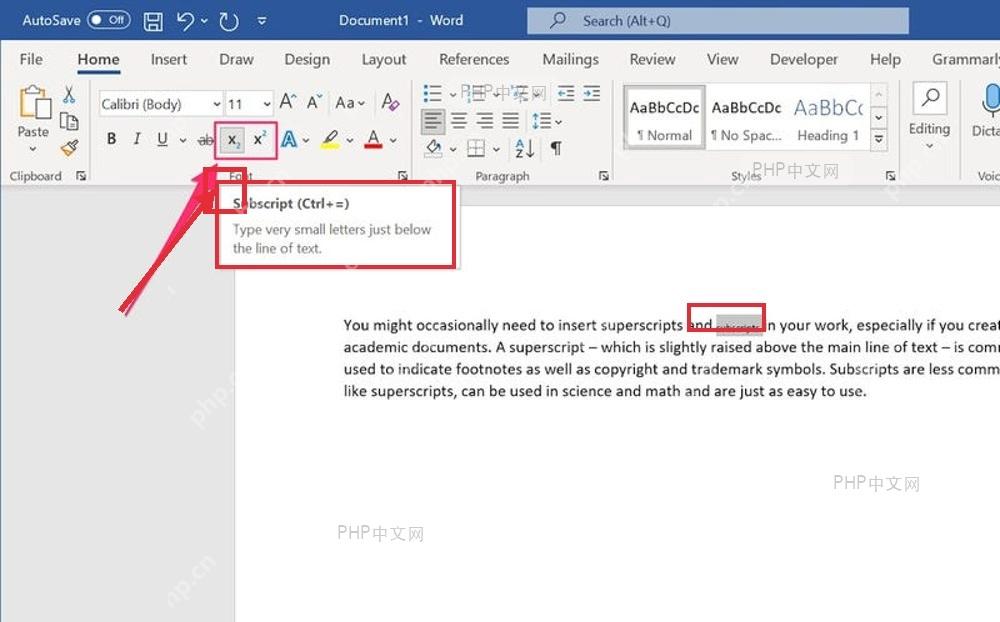1000x622 pixels.
Task: Click the Copy icon in Clipboard group
Action: click(69, 121)
